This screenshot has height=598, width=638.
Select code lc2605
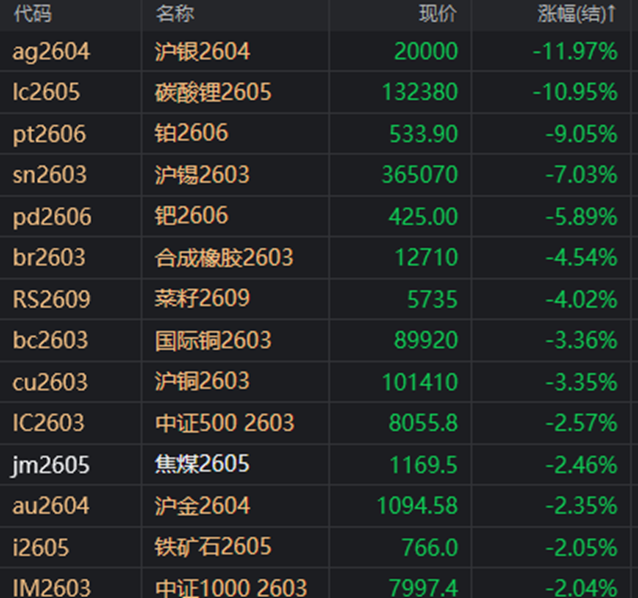point(46,92)
